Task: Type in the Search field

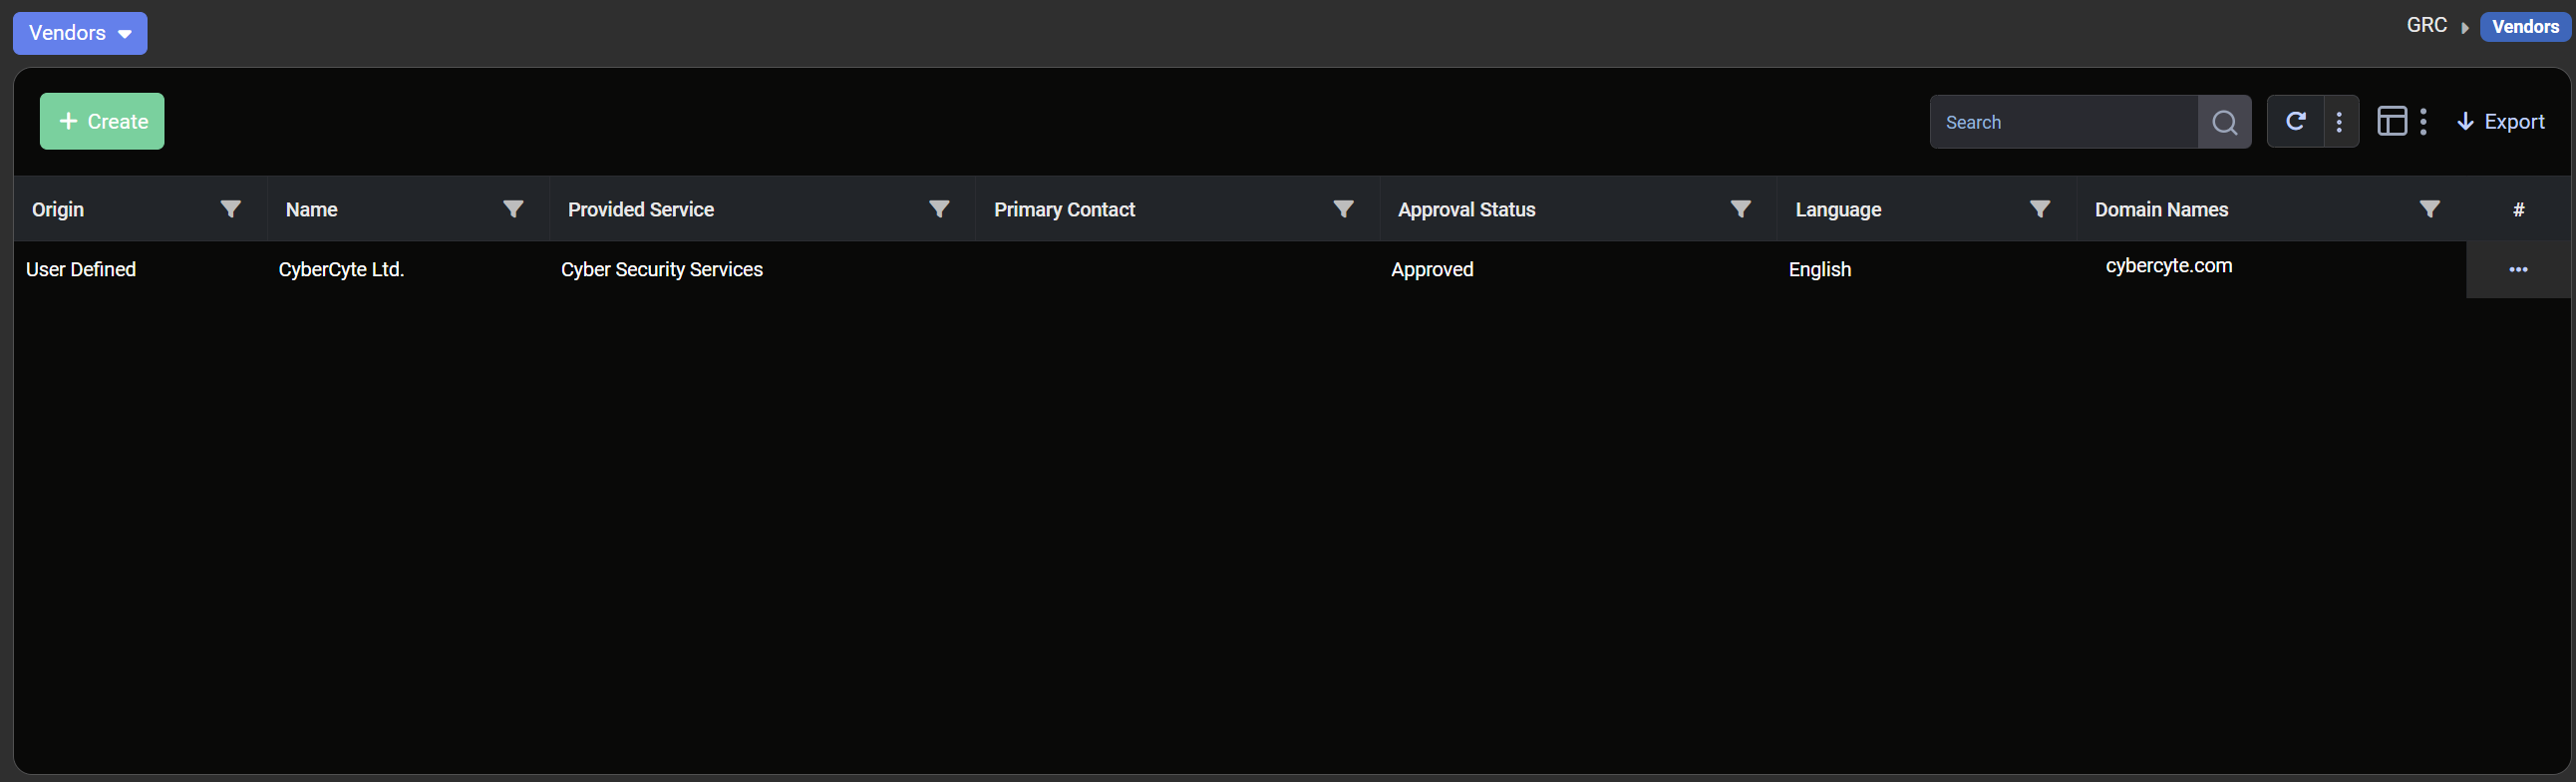Action: coord(2063,122)
